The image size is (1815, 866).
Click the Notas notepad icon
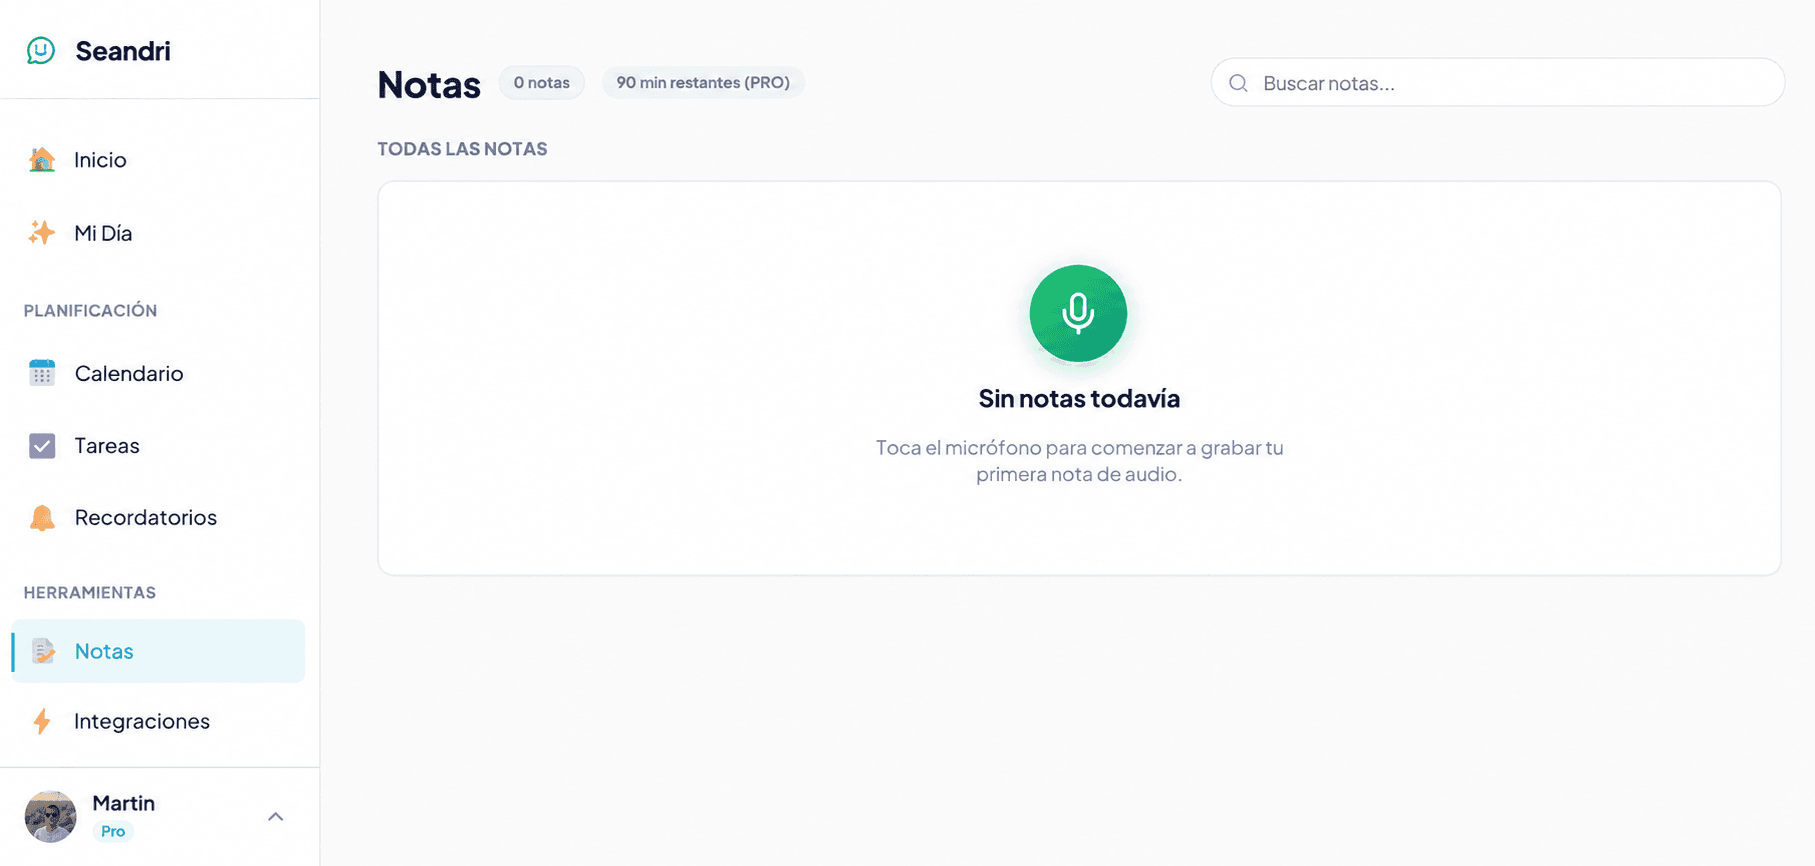[x=43, y=651]
